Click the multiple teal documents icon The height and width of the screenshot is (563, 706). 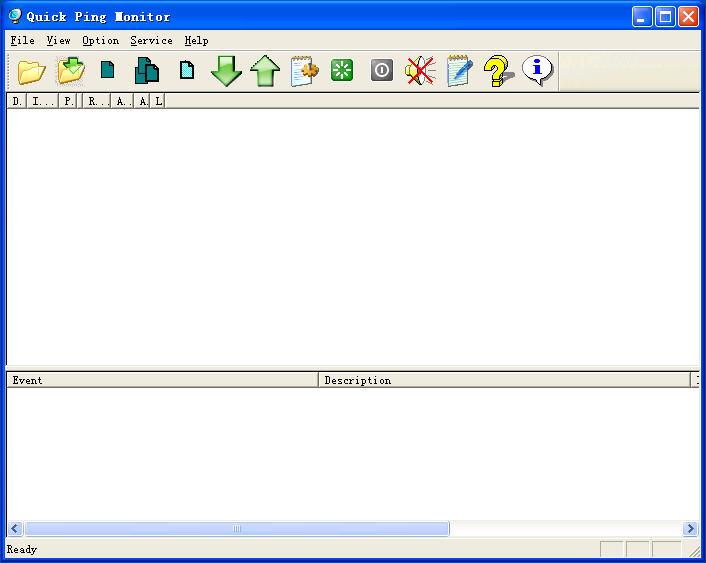[x=147, y=70]
